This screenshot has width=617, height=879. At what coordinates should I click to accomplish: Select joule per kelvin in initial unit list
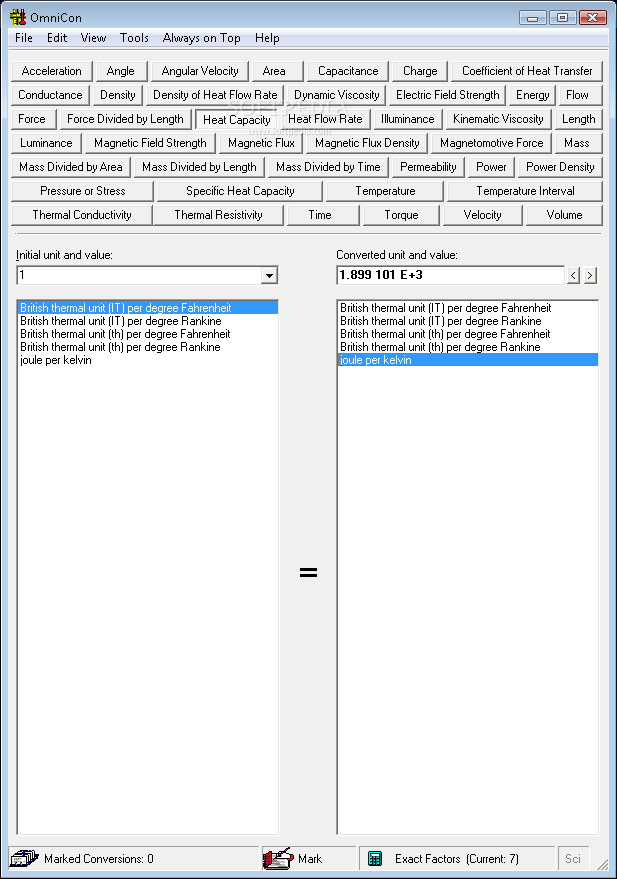148,360
